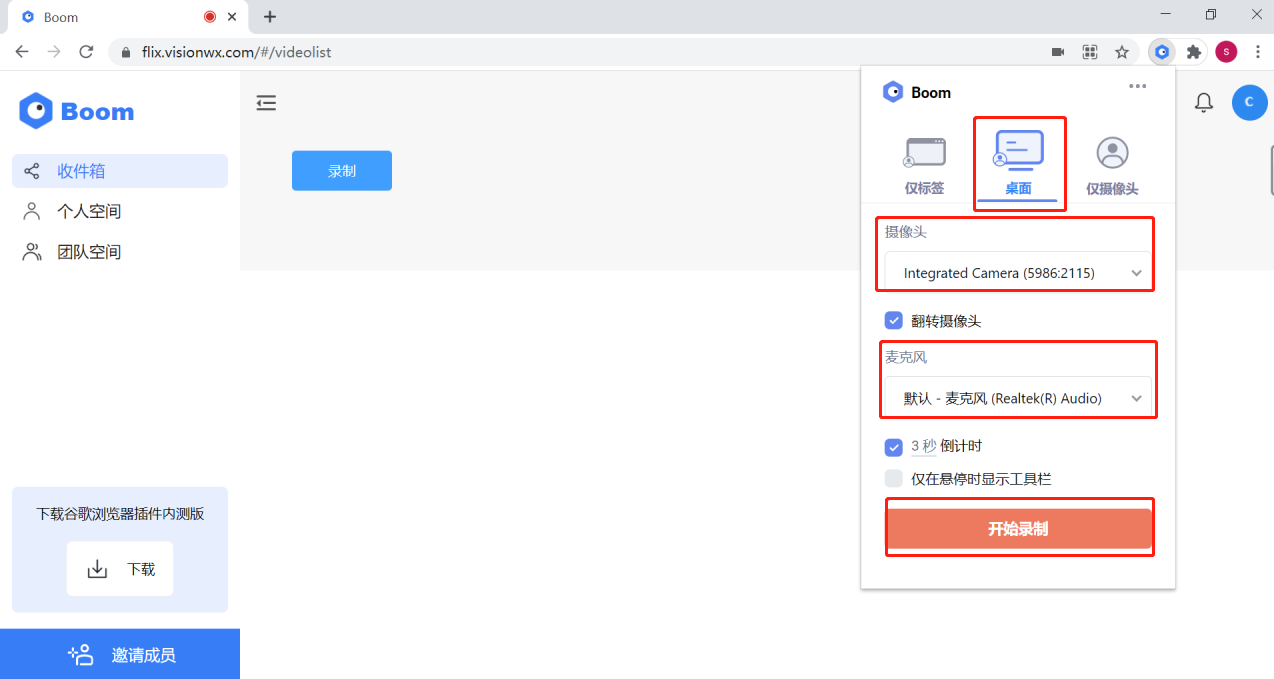Open 团队空间 in sidebar
1274x679 pixels.
120,252
